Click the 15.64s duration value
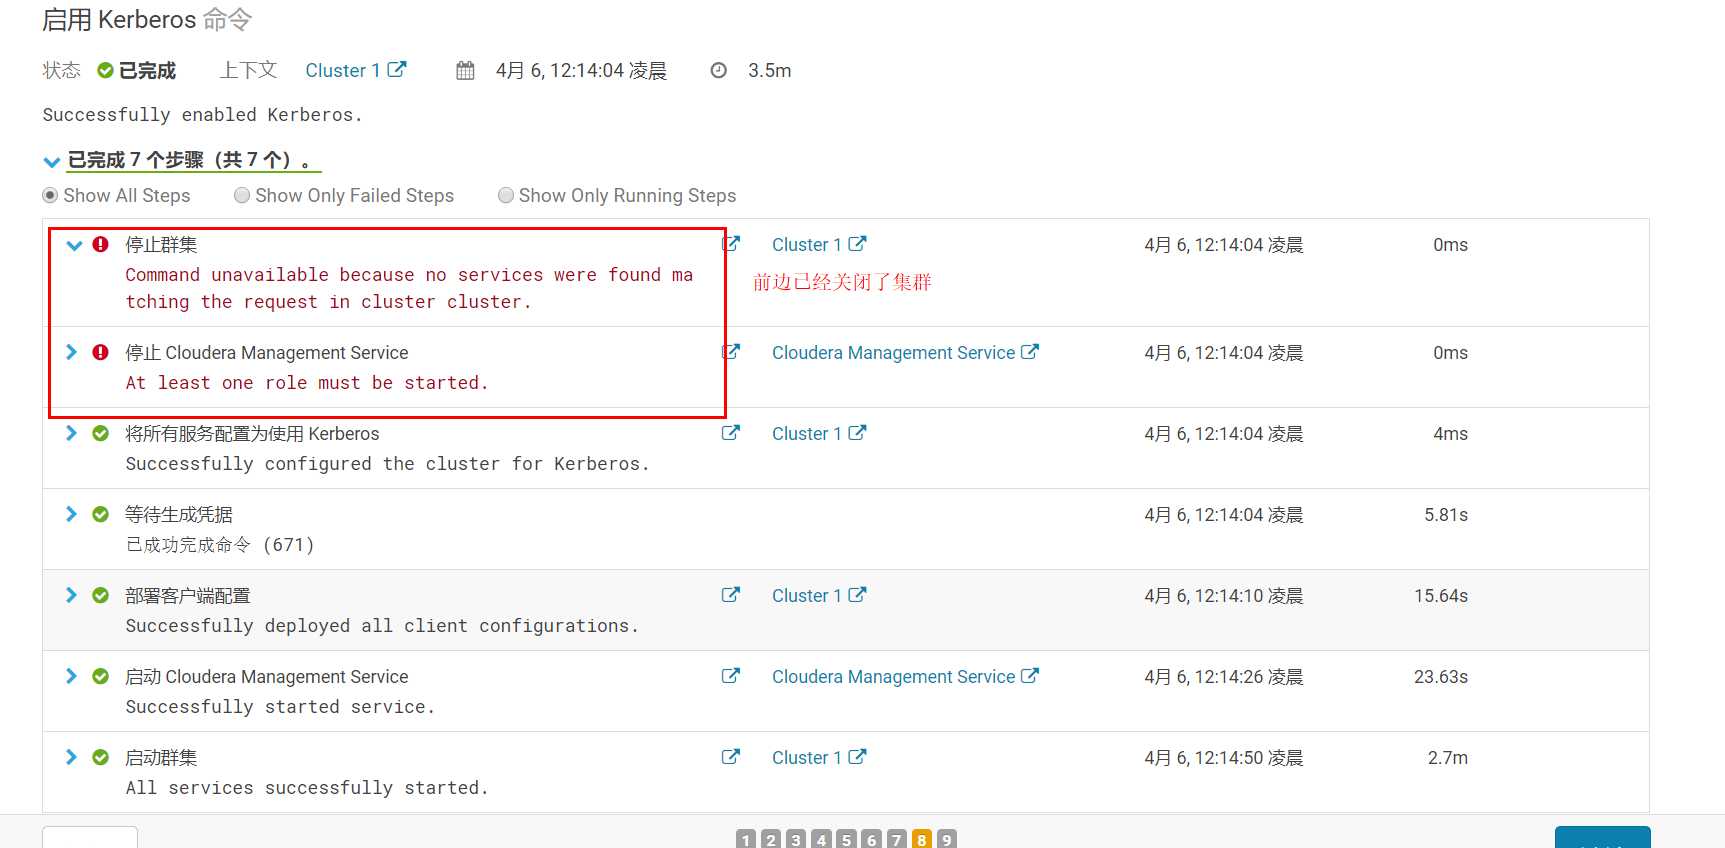 1441,595
